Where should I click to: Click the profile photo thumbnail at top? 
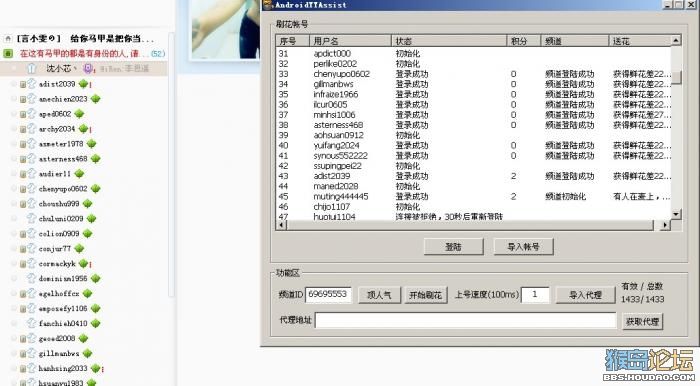226,29
